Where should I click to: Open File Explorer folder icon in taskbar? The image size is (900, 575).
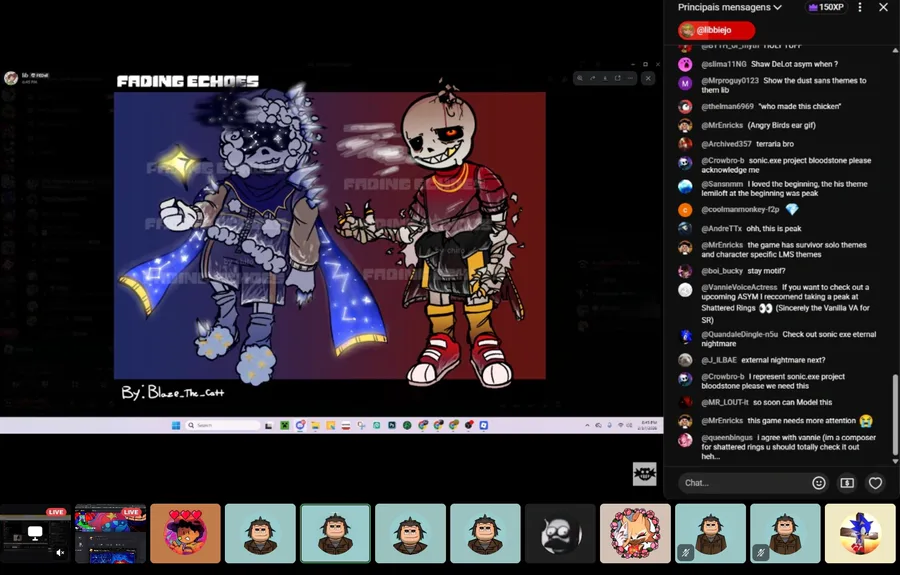[315, 425]
